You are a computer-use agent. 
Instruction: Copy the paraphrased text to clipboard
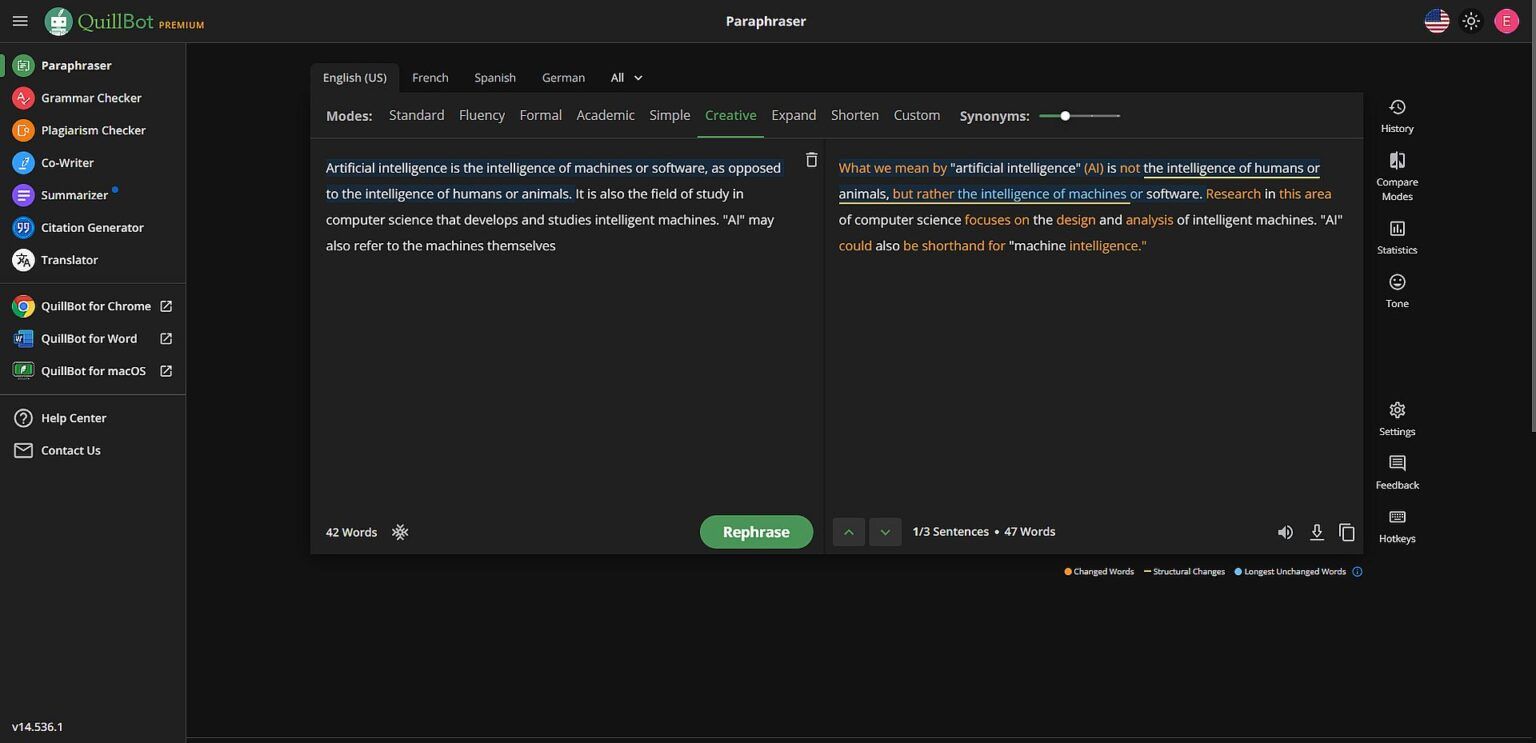[x=1347, y=532]
